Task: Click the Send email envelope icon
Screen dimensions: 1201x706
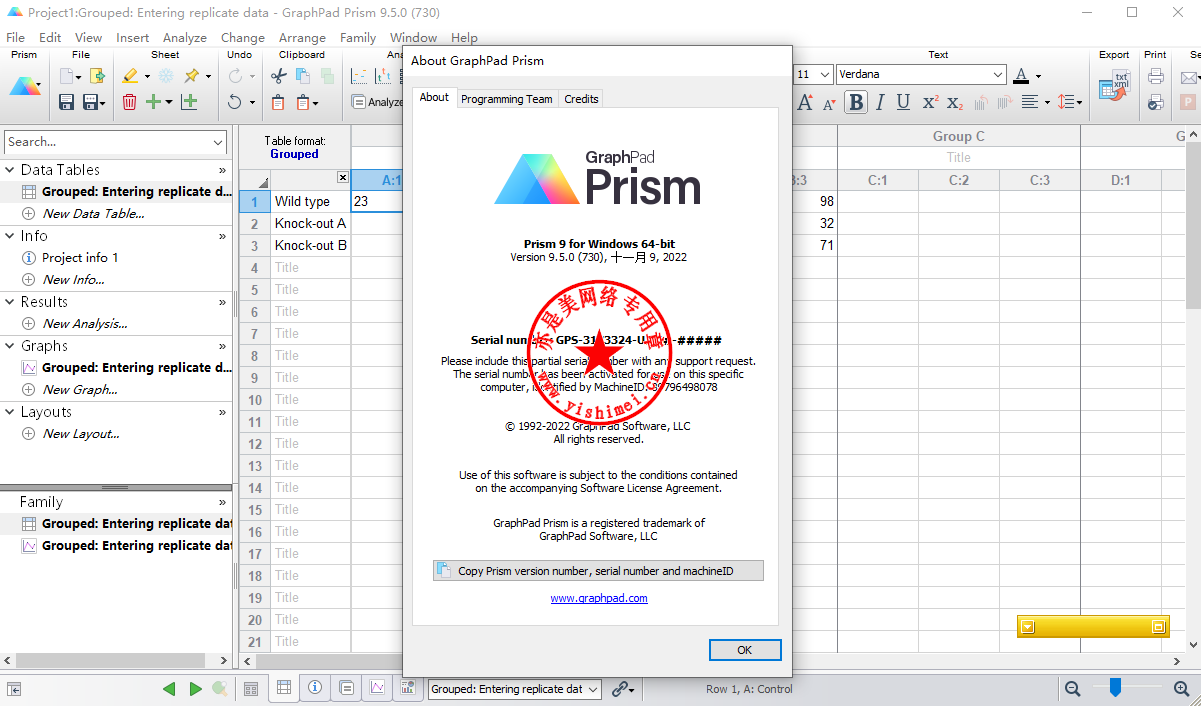Action: point(1189,76)
